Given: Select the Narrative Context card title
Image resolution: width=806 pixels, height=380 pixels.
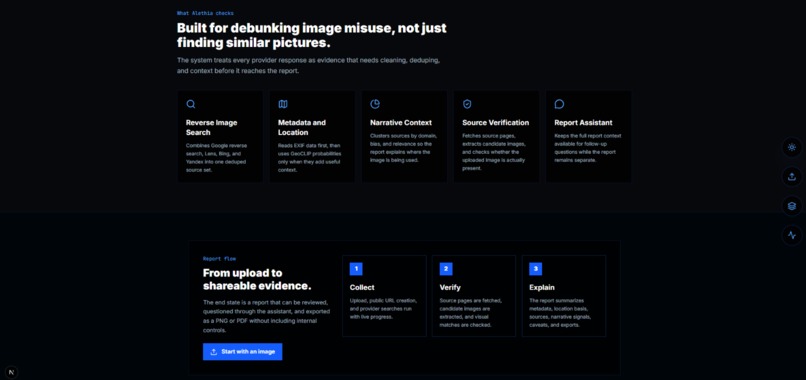Looking at the screenshot, I should 401,123.
